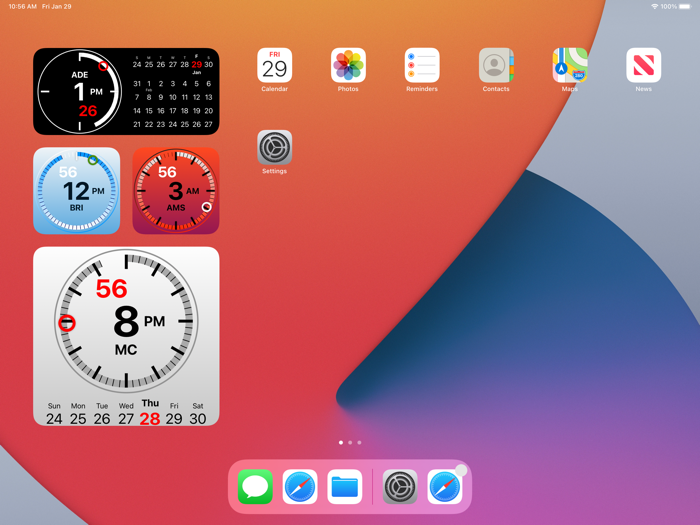Go to the third home screen page dot
Viewport: 700px width, 525px height.
click(x=359, y=442)
